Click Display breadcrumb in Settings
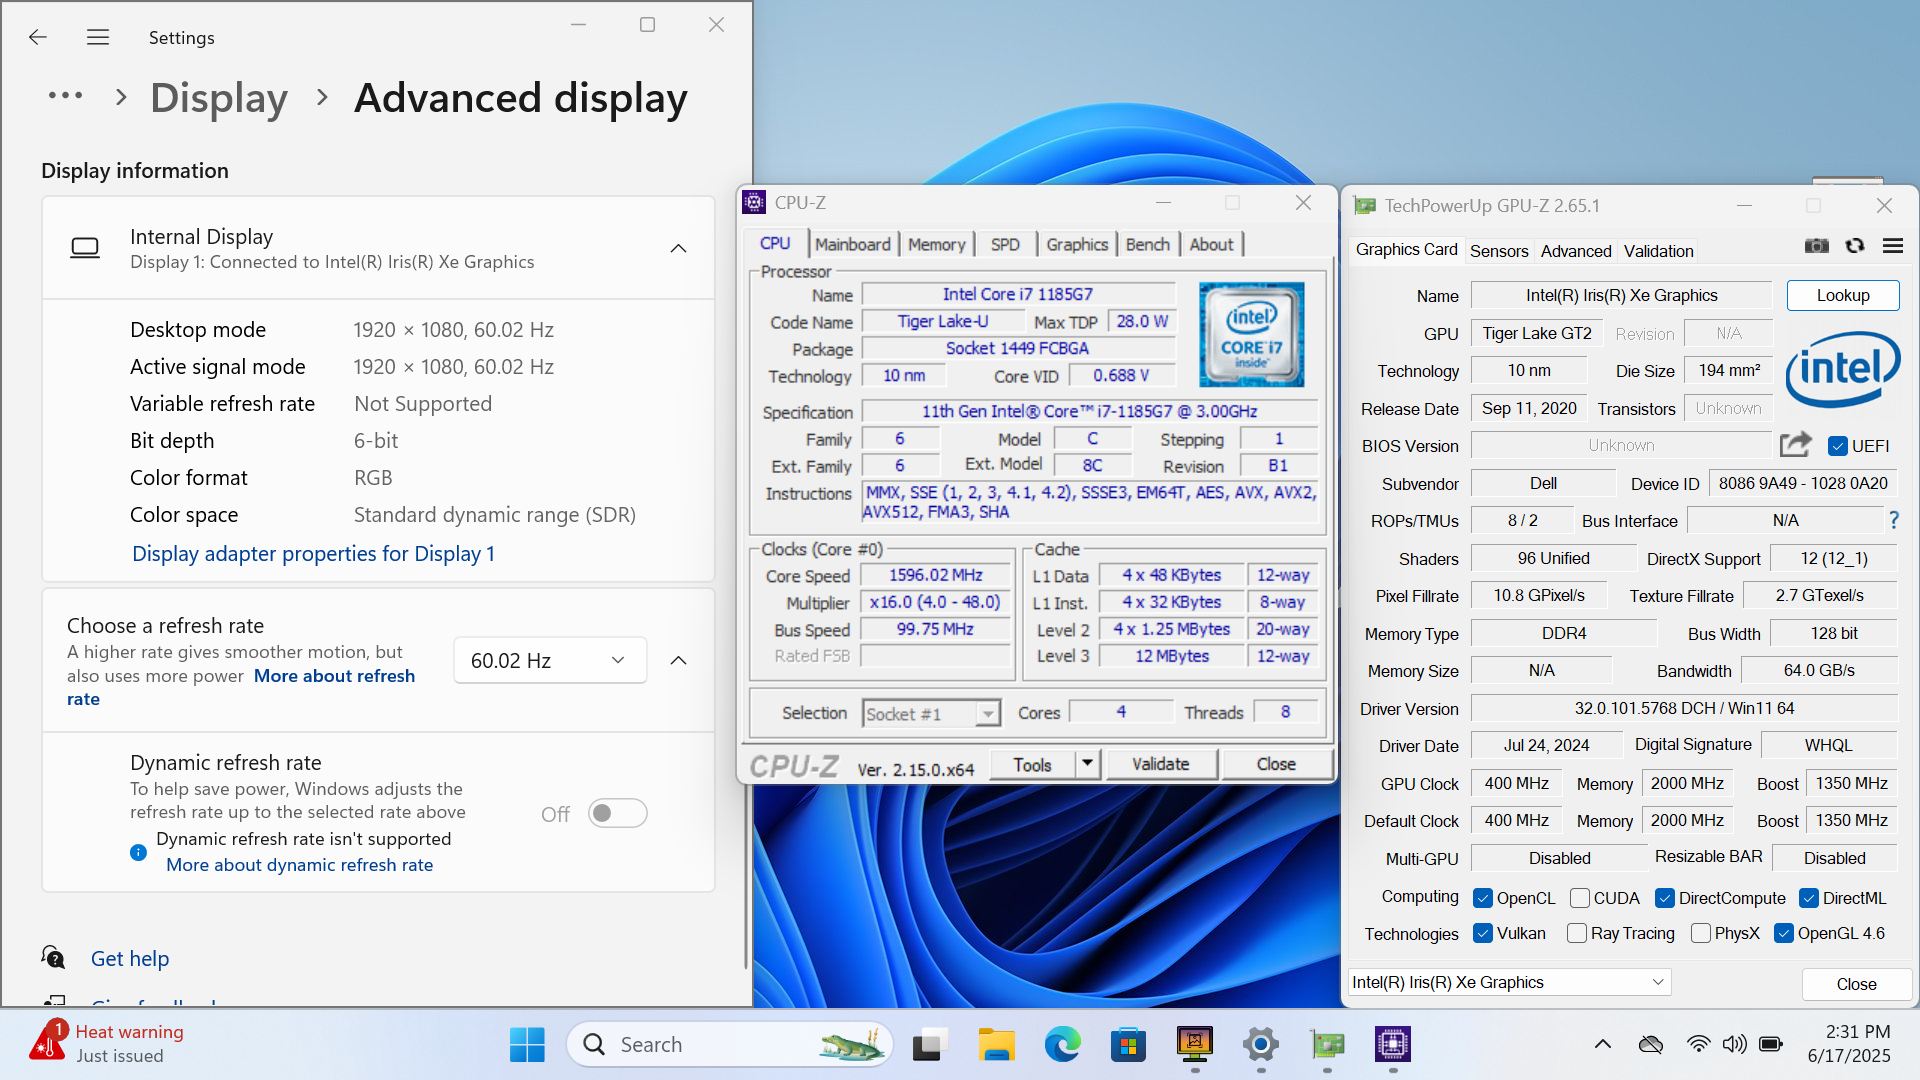 pos(219,98)
